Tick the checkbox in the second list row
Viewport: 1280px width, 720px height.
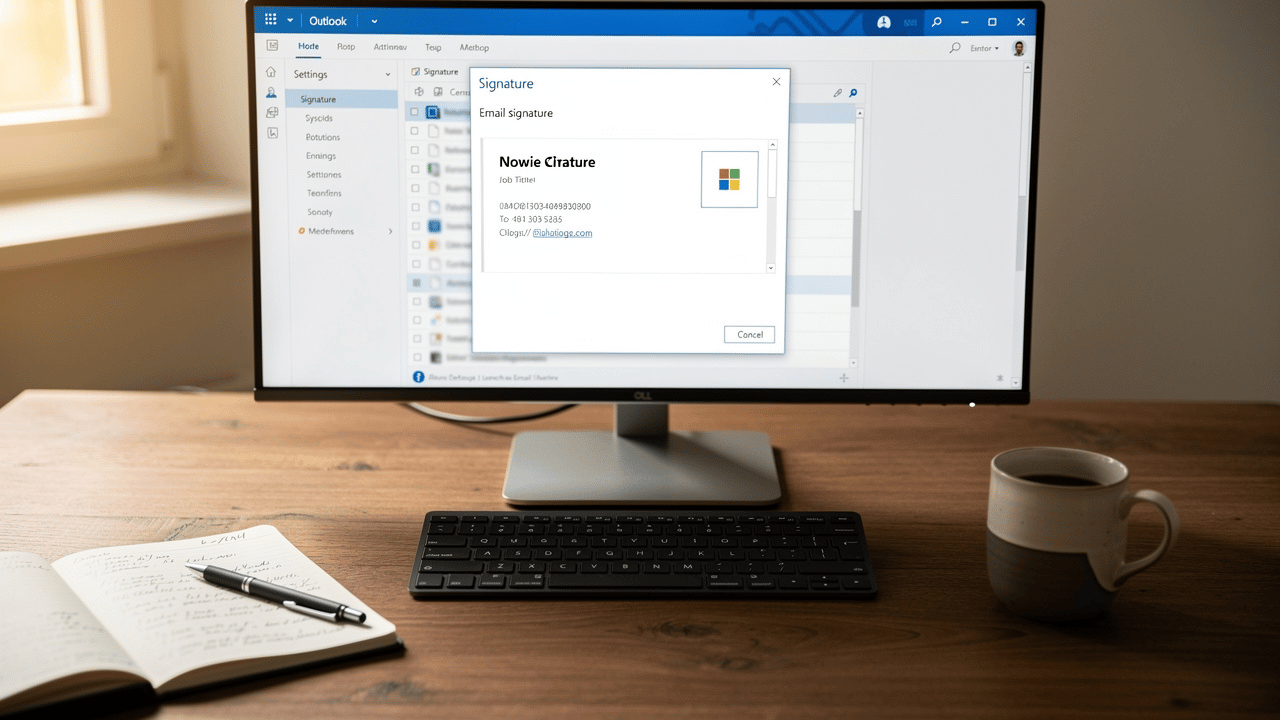[x=415, y=131]
